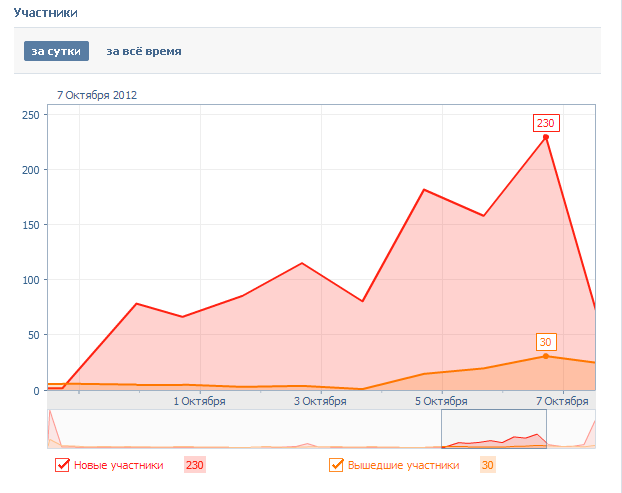Click the orange 30 tooltip on the chart

tap(545, 342)
